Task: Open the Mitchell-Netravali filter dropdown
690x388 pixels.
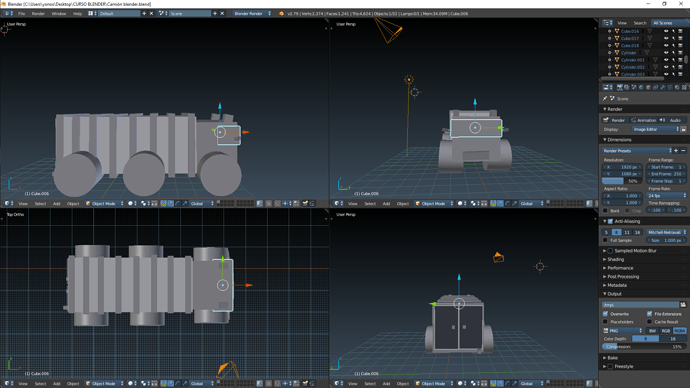Action: point(666,232)
